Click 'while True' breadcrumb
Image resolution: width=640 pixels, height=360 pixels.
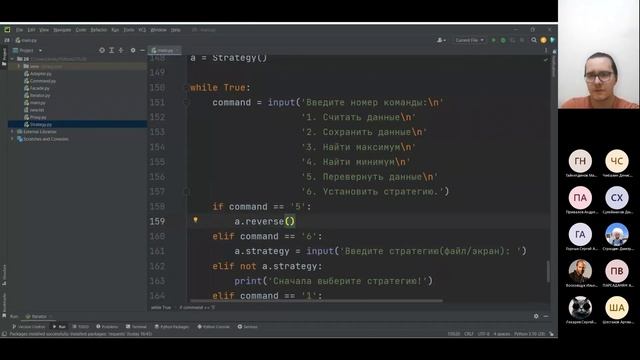[161, 307]
